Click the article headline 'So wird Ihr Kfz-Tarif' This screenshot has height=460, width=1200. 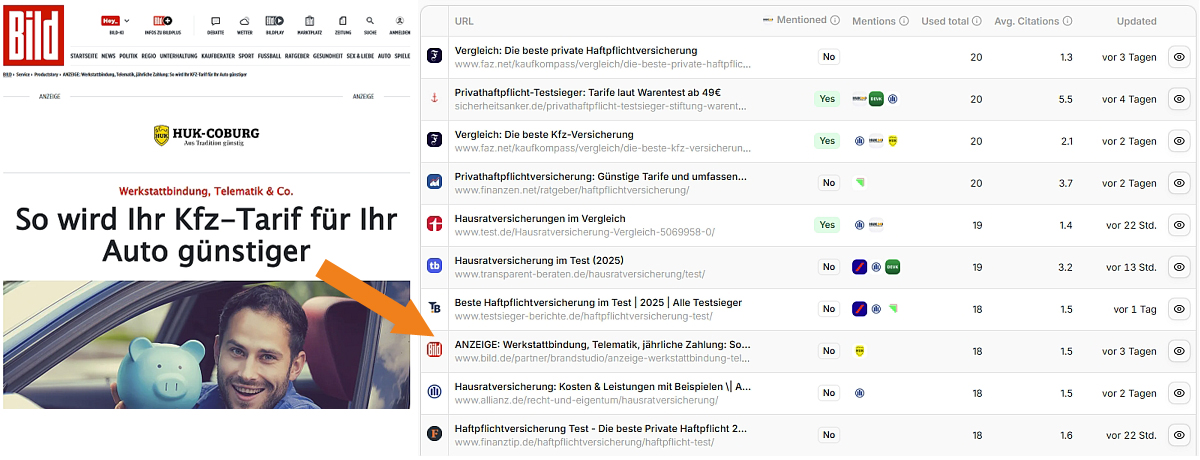click(206, 235)
